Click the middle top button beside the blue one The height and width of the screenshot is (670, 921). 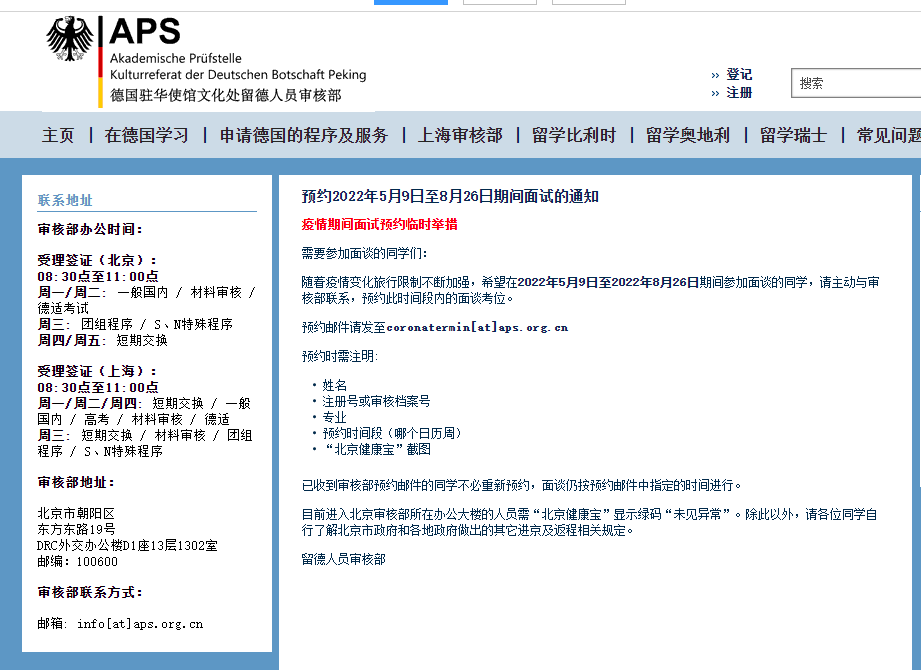point(499,4)
